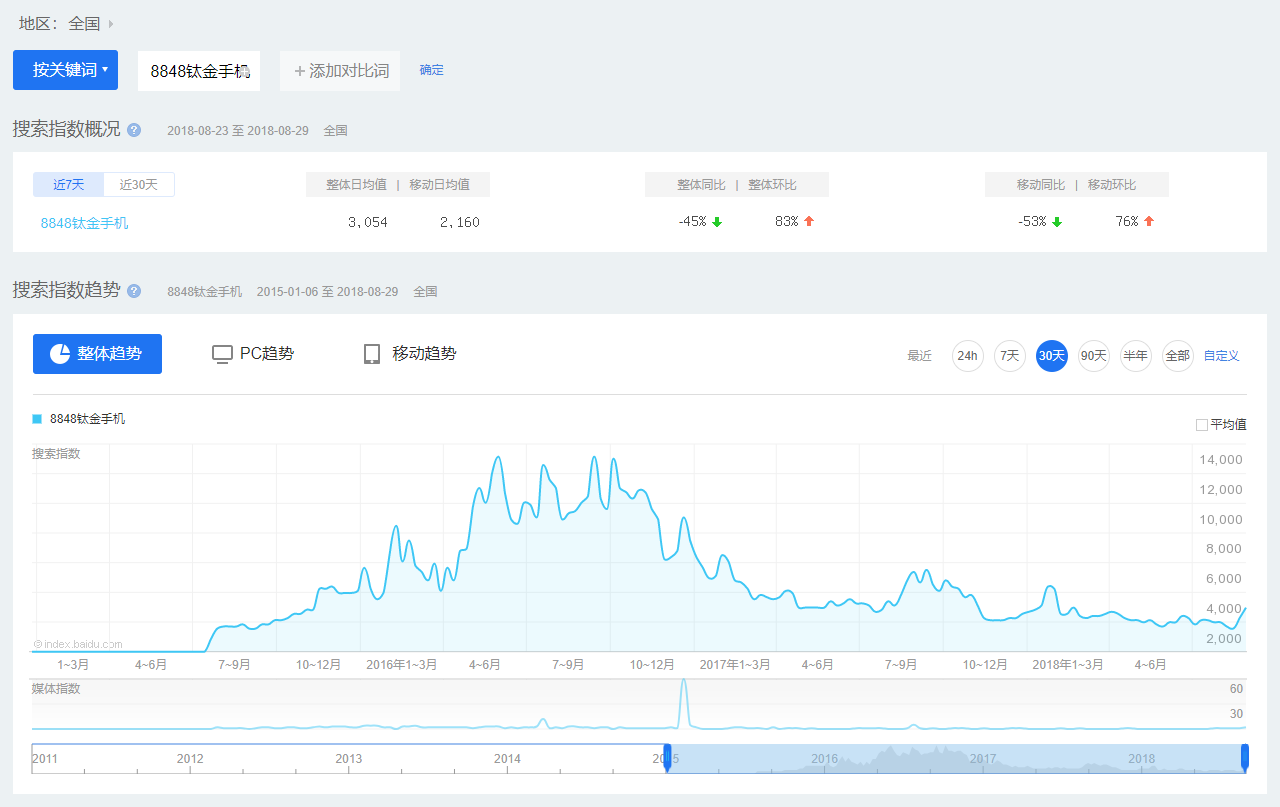Enable the 平均值 checkbox
The width and height of the screenshot is (1280, 807).
1201,424
